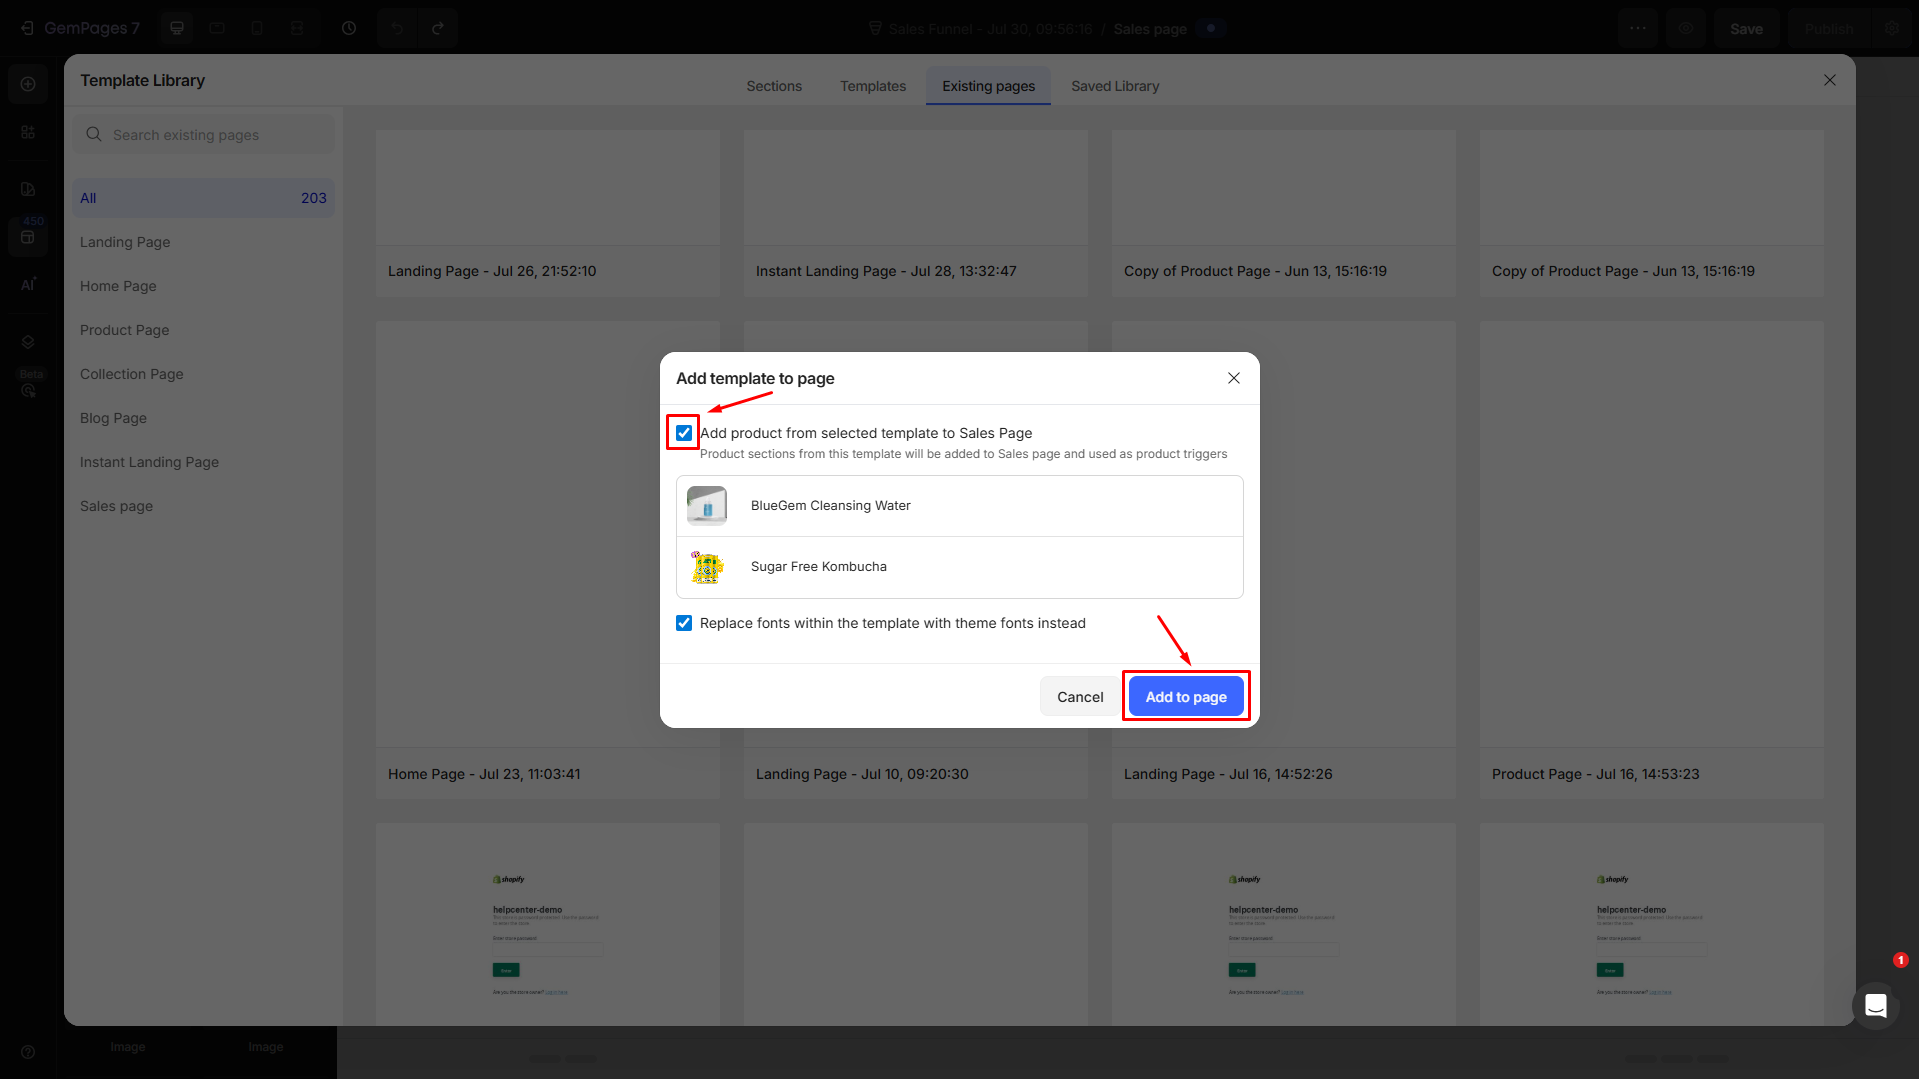Click the Save button
Viewport: 1919px width, 1079px height.
[1746, 29]
